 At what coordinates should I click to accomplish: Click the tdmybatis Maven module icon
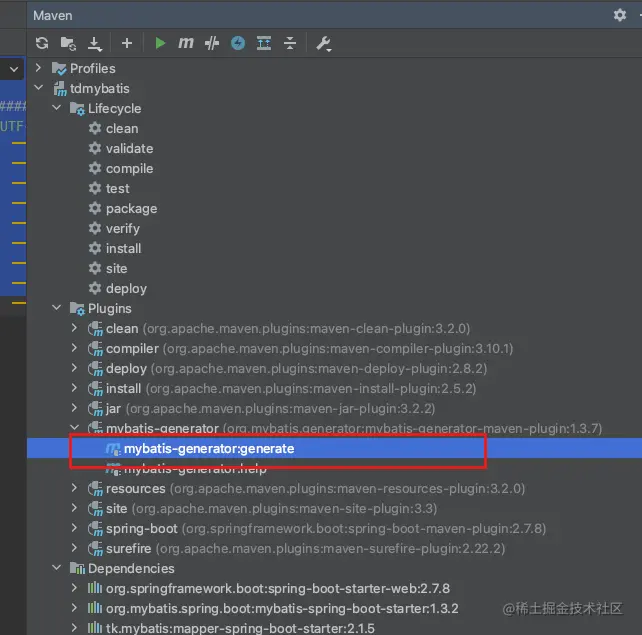pyautogui.click(x=60, y=88)
